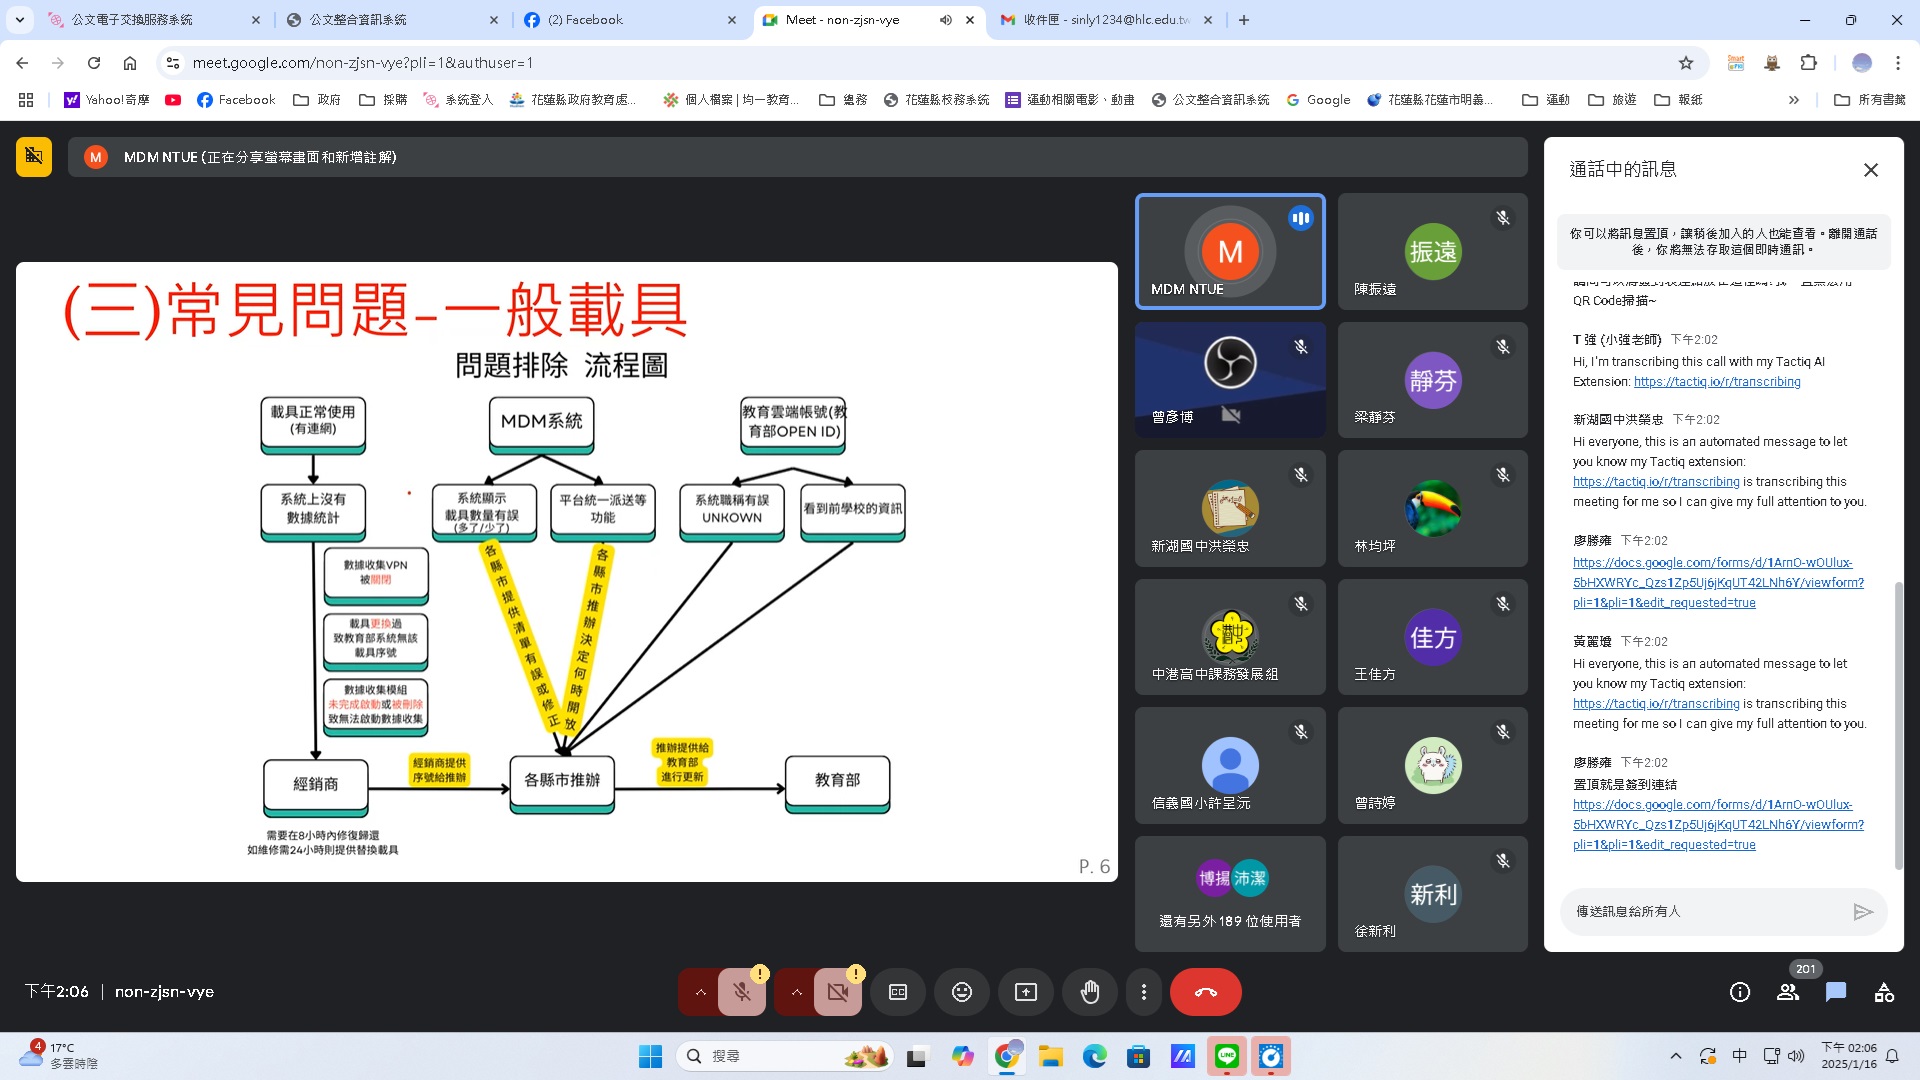
Task: Click the raise hand icon
Action: pyautogui.click(x=1089, y=992)
